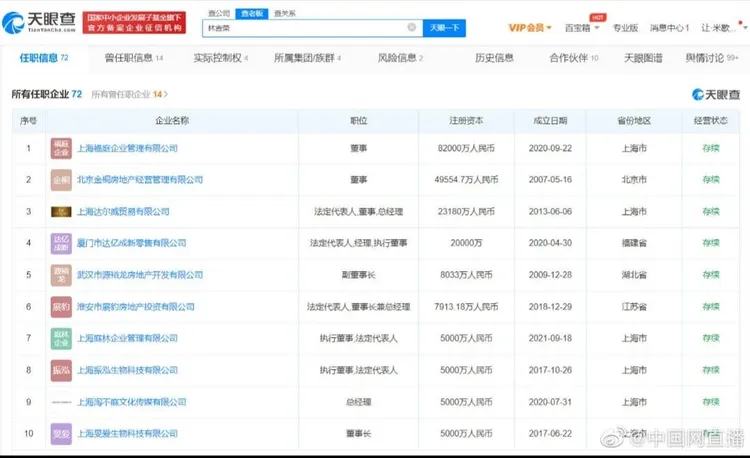Switch to the 查公司 search tab

tap(219, 13)
